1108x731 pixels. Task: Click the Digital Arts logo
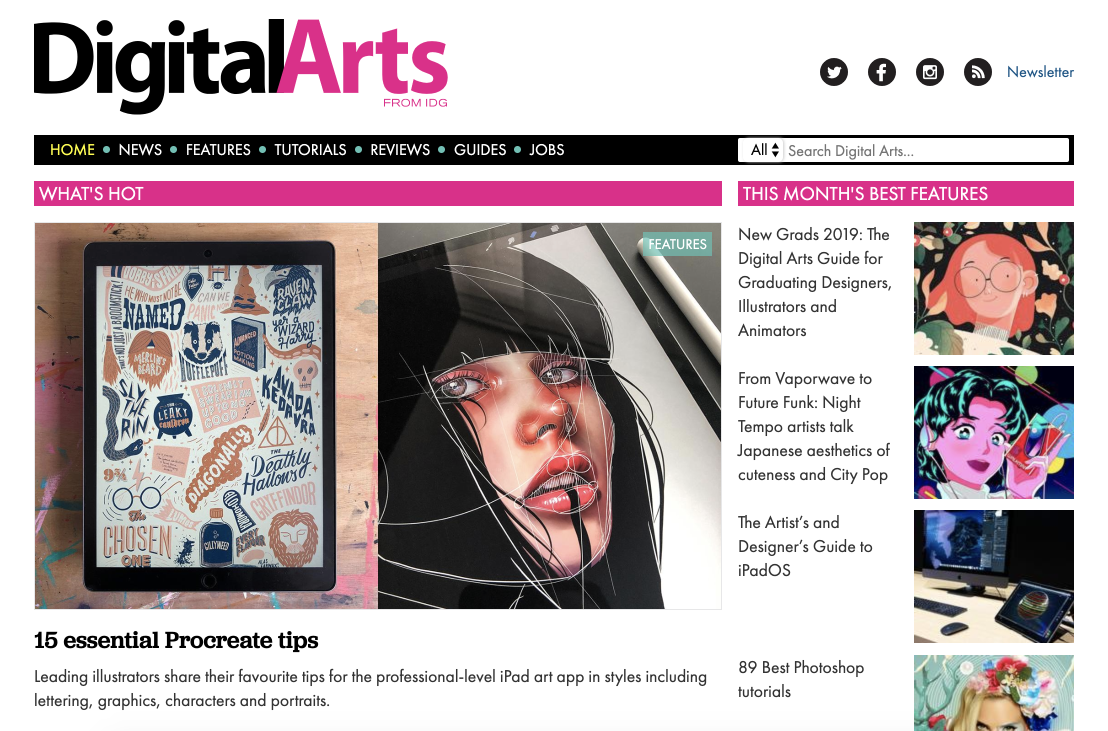(x=241, y=66)
